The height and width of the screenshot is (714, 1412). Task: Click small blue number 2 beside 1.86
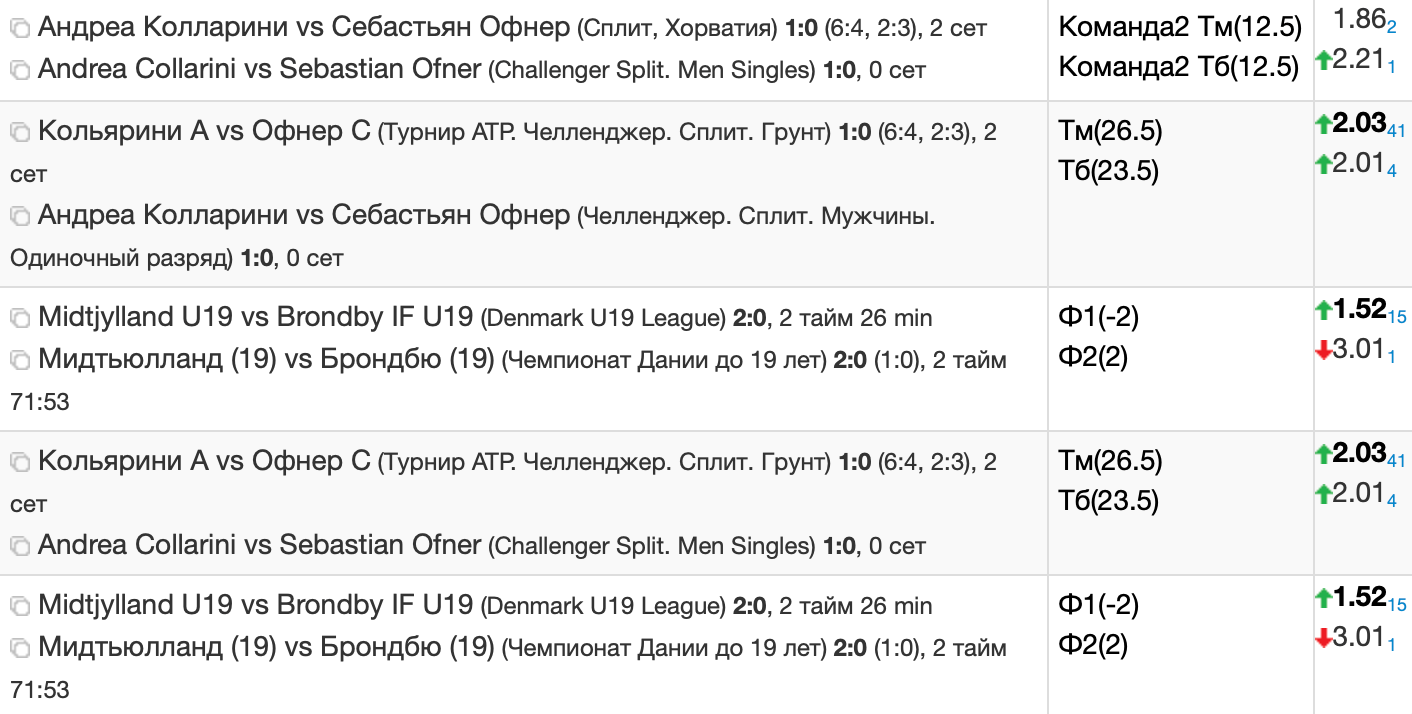click(1392, 23)
